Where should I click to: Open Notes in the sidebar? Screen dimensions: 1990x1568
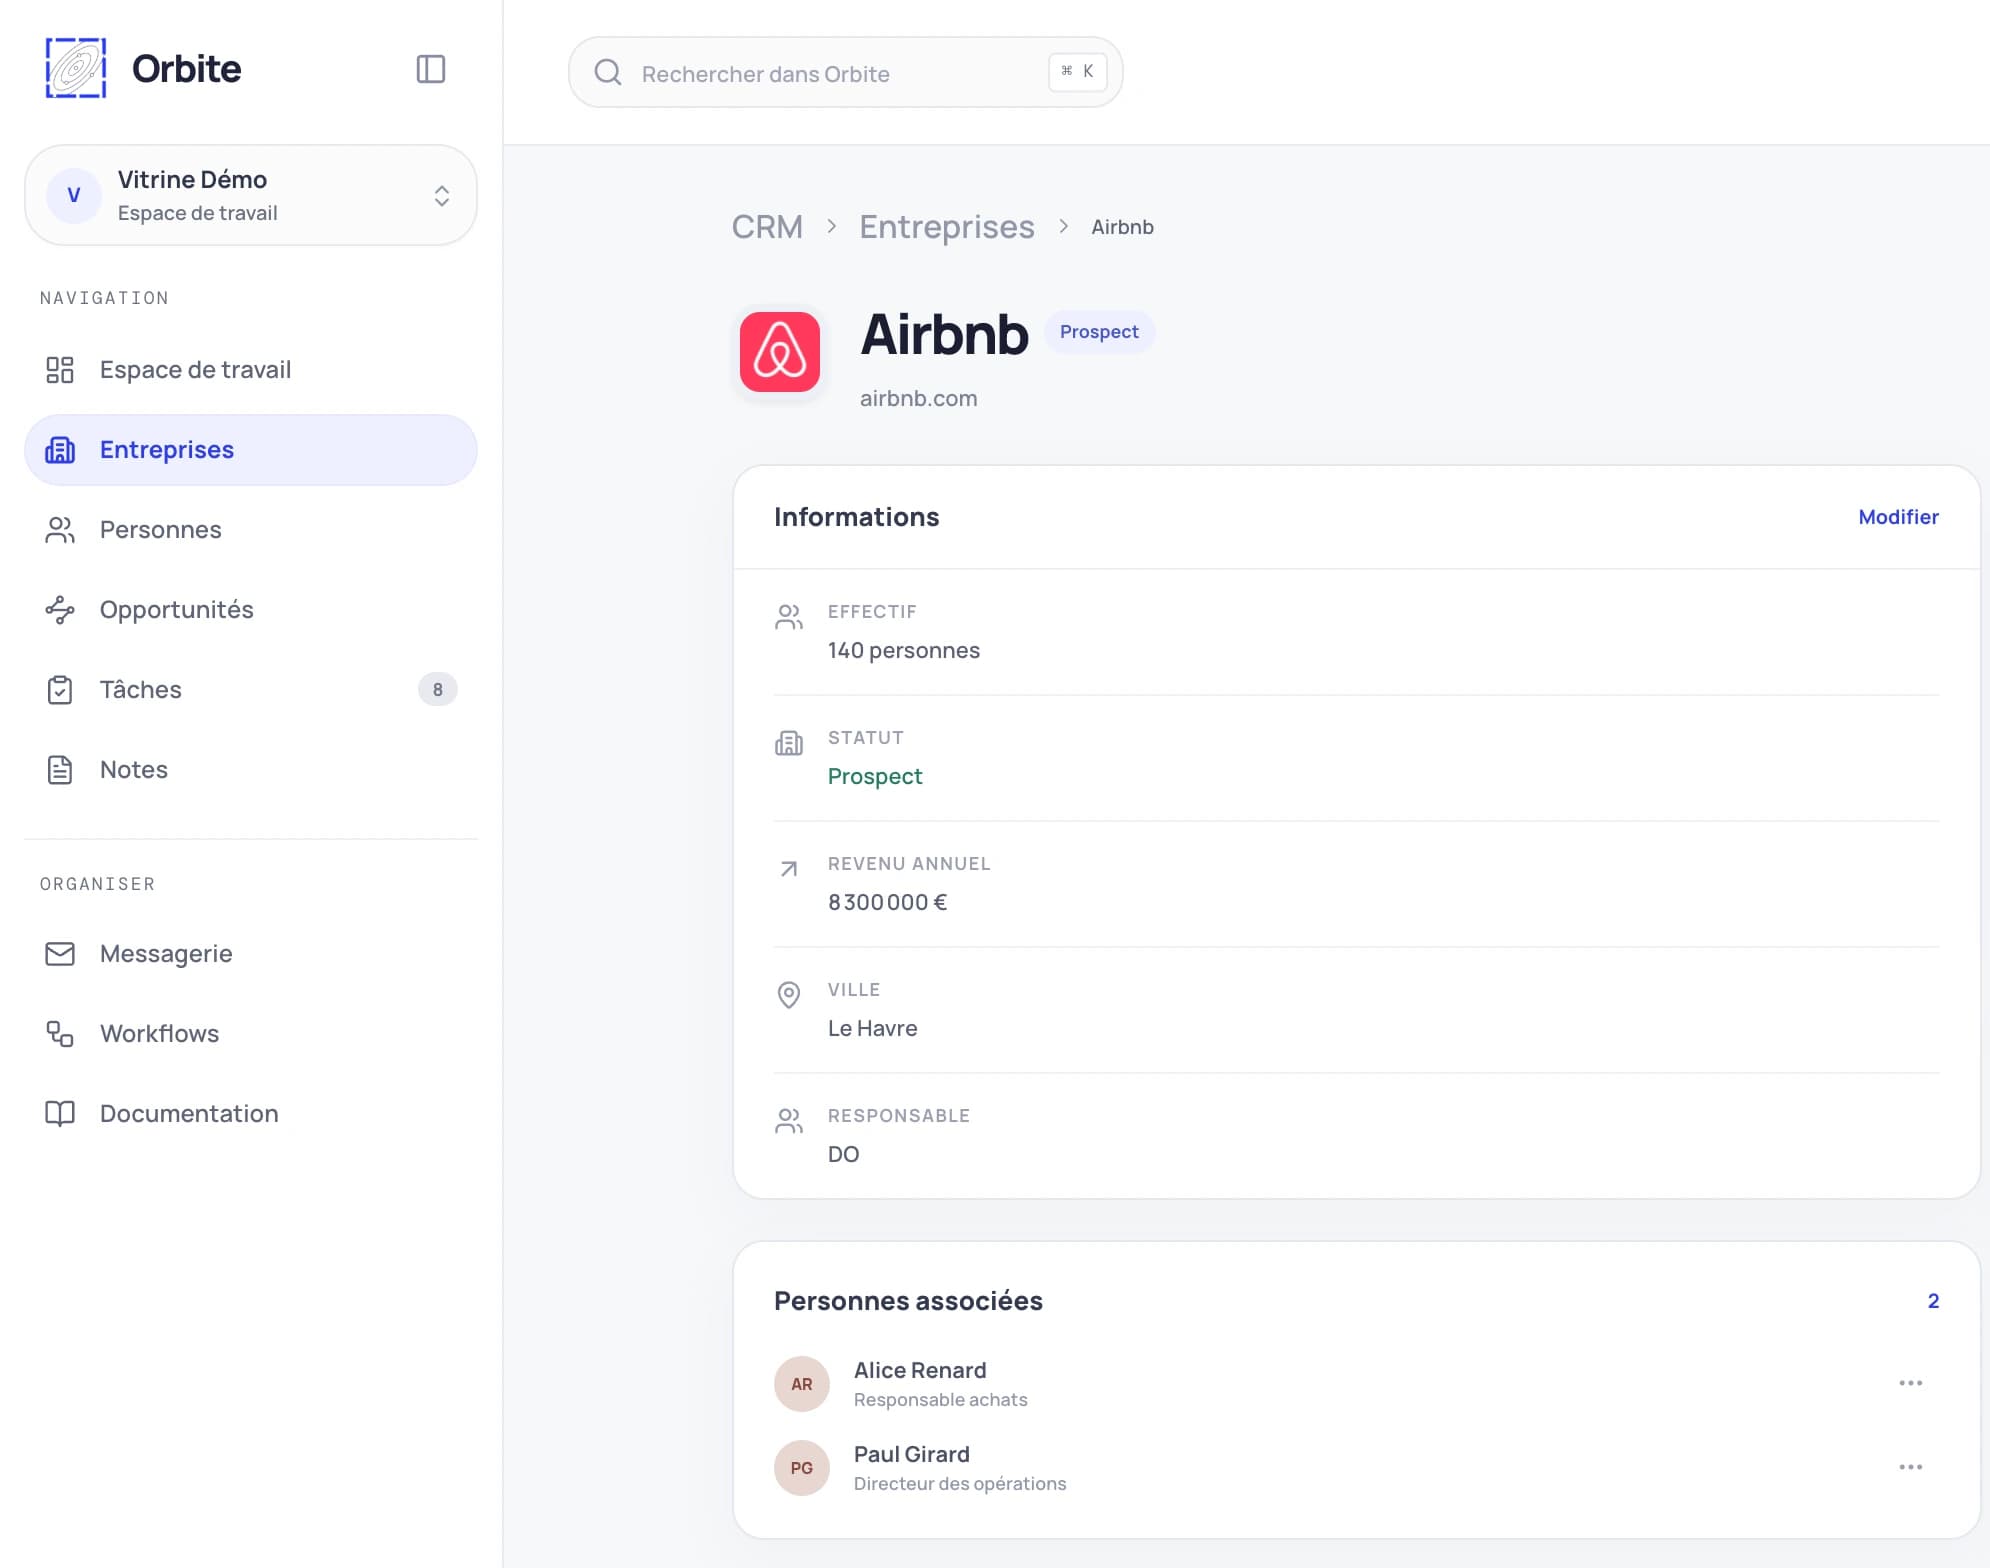(x=251, y=770)
